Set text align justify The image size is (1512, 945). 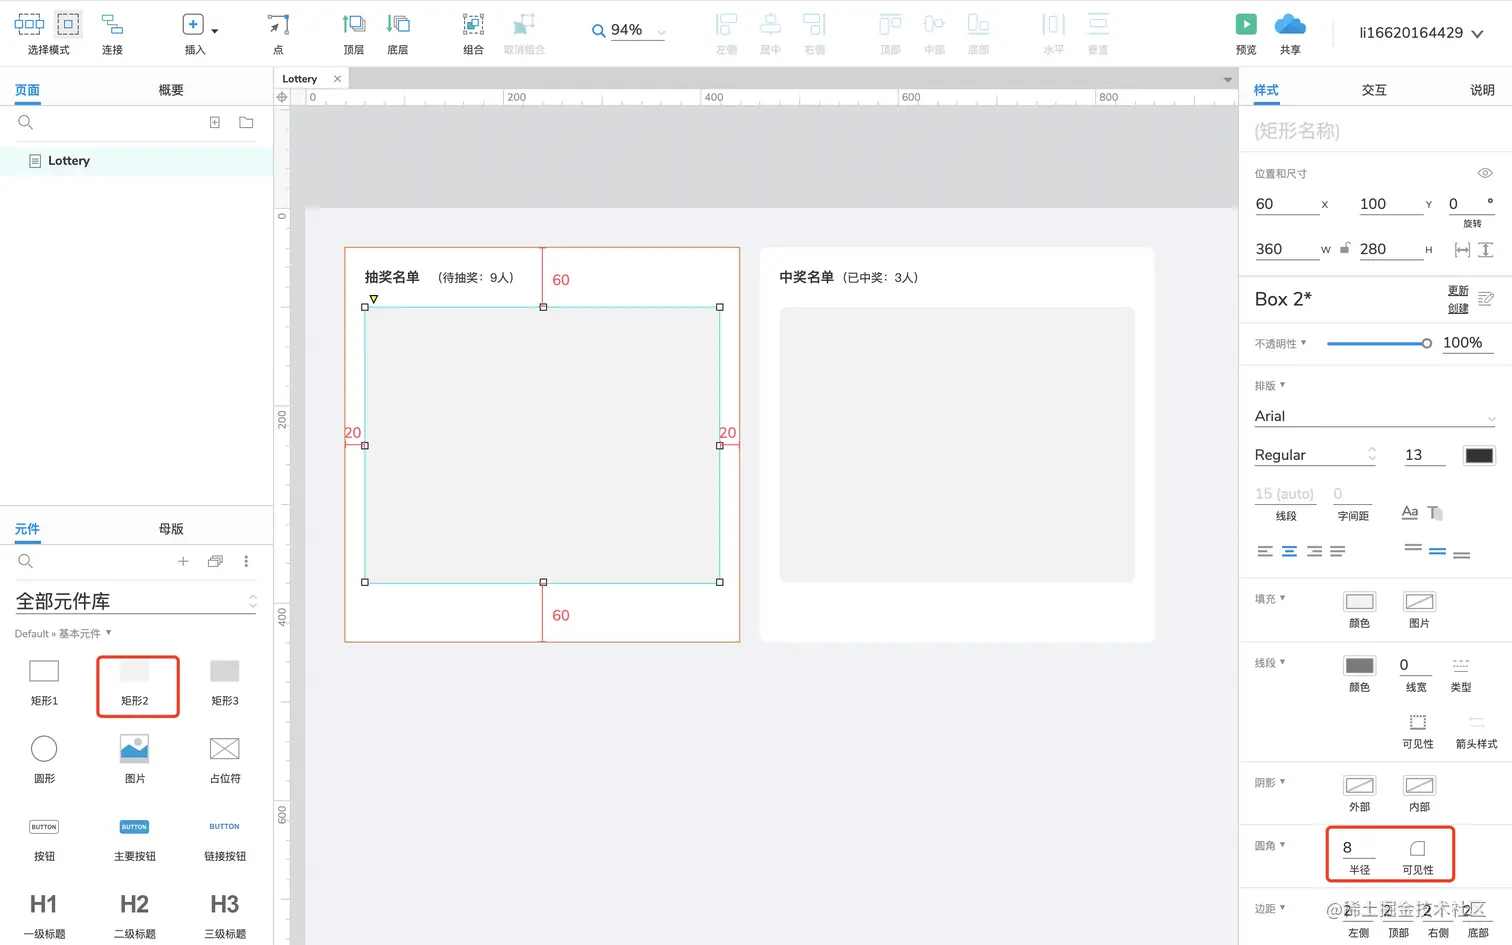tap(1338, 551)
